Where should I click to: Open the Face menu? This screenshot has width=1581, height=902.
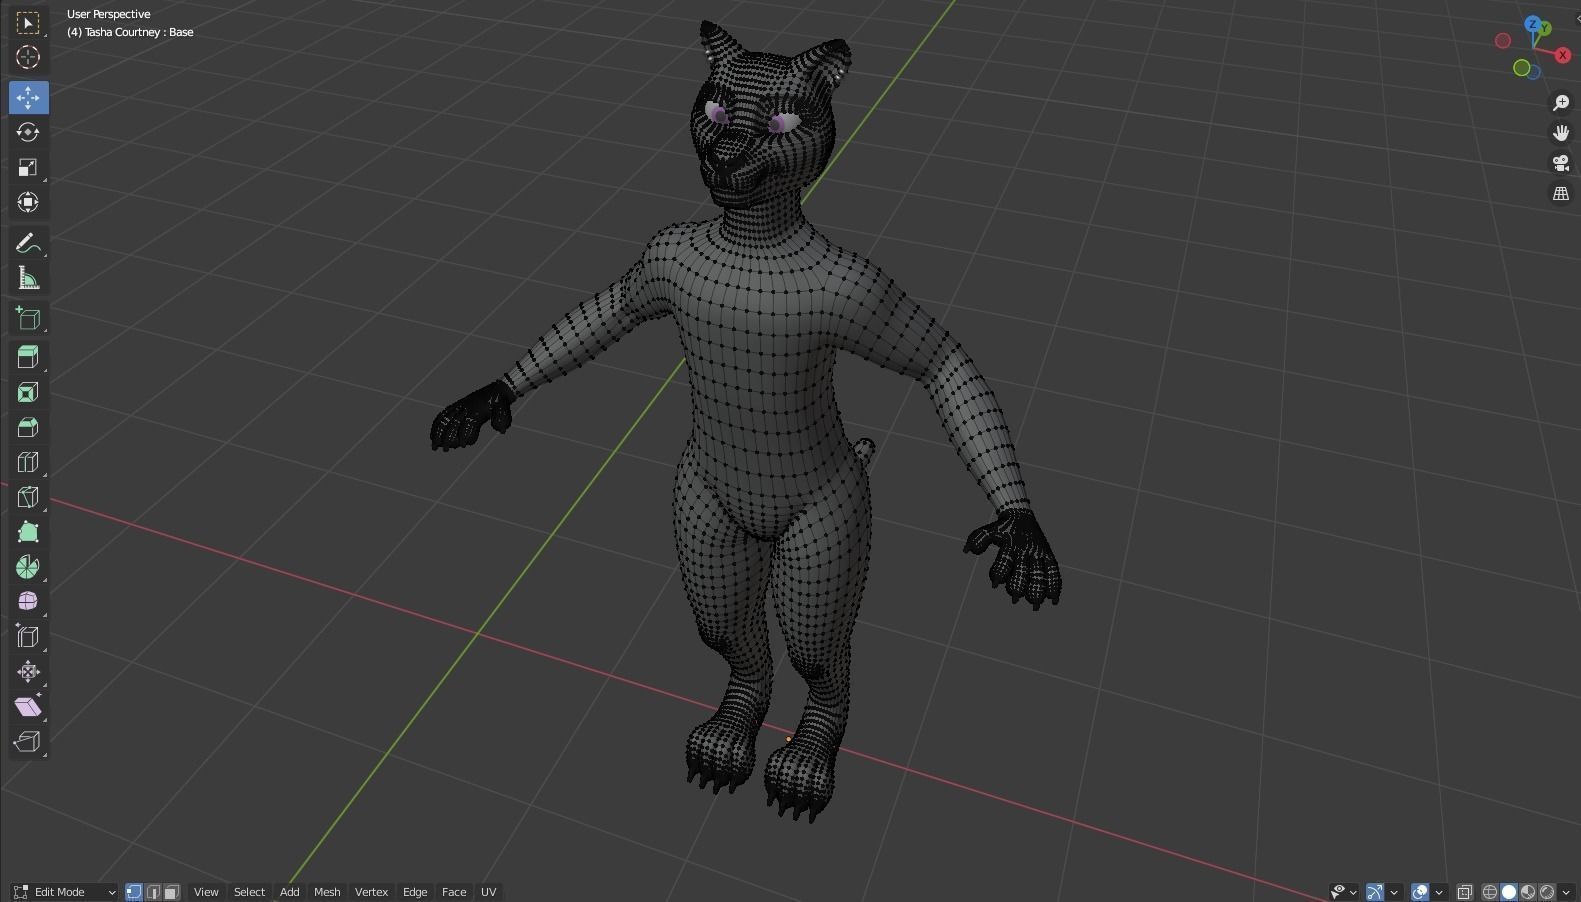[454, 892]
